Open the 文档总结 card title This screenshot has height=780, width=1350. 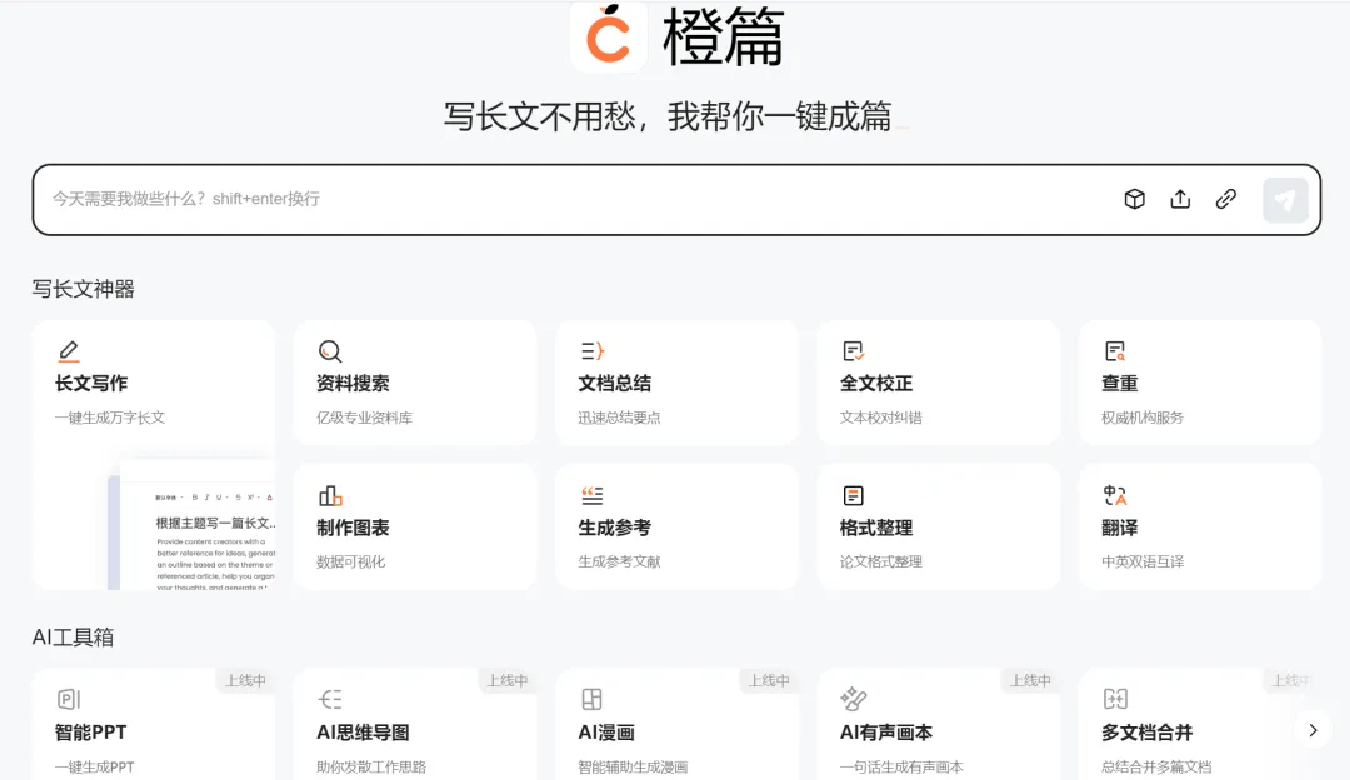click(x=615, y=383)
